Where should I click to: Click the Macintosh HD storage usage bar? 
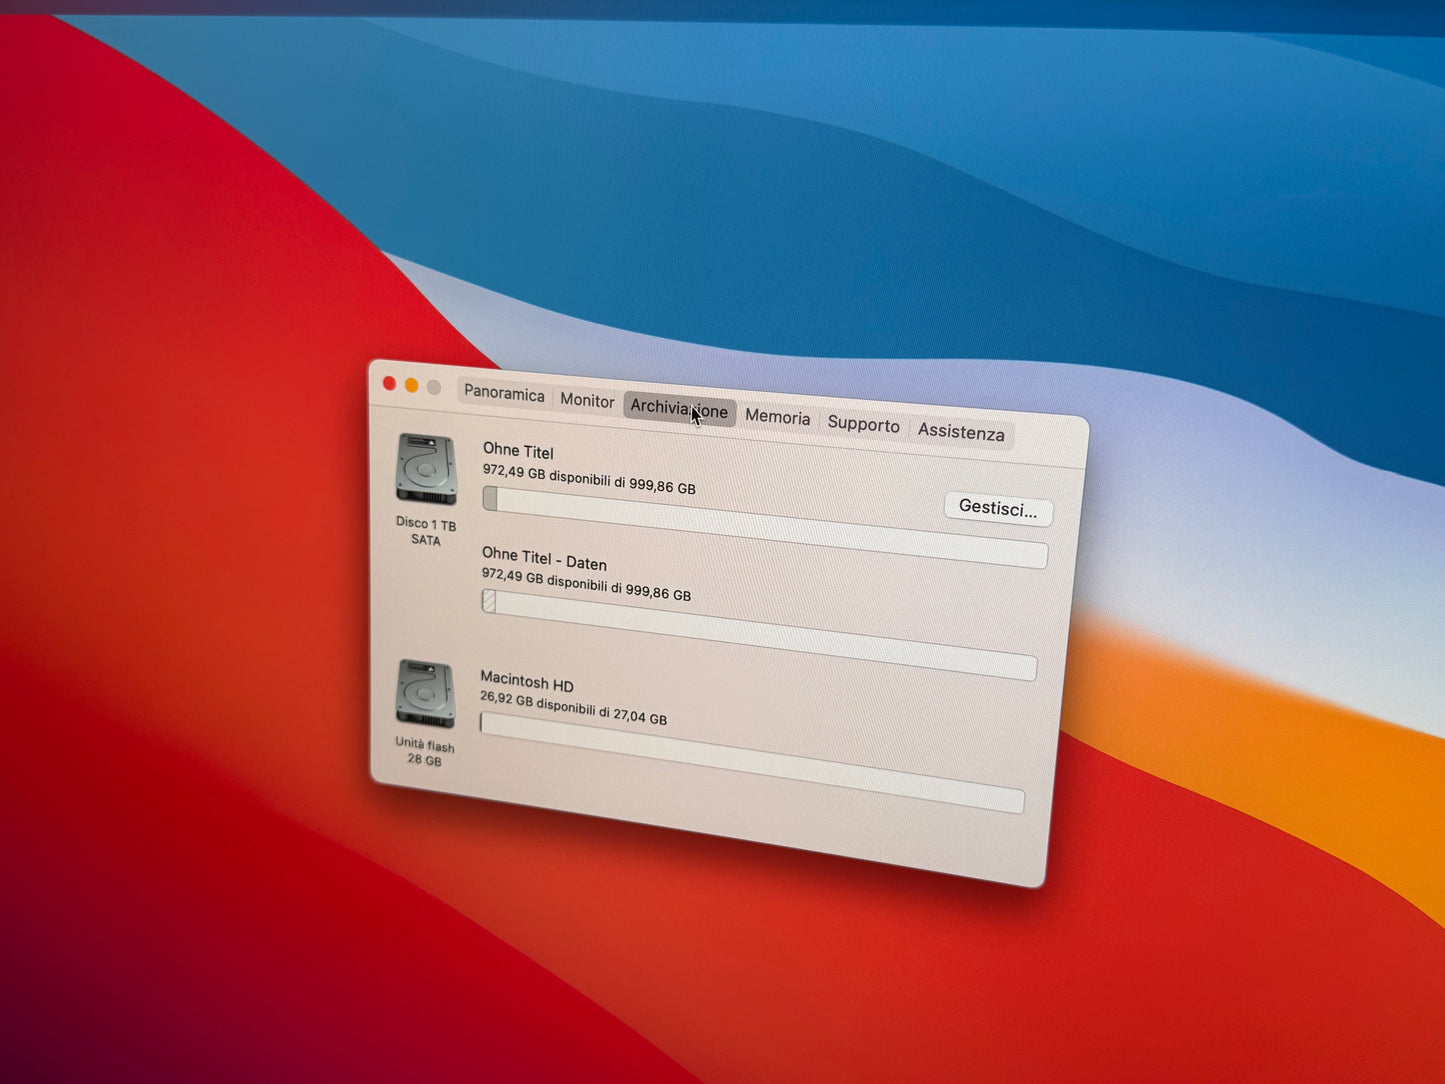tap(751, 761)
